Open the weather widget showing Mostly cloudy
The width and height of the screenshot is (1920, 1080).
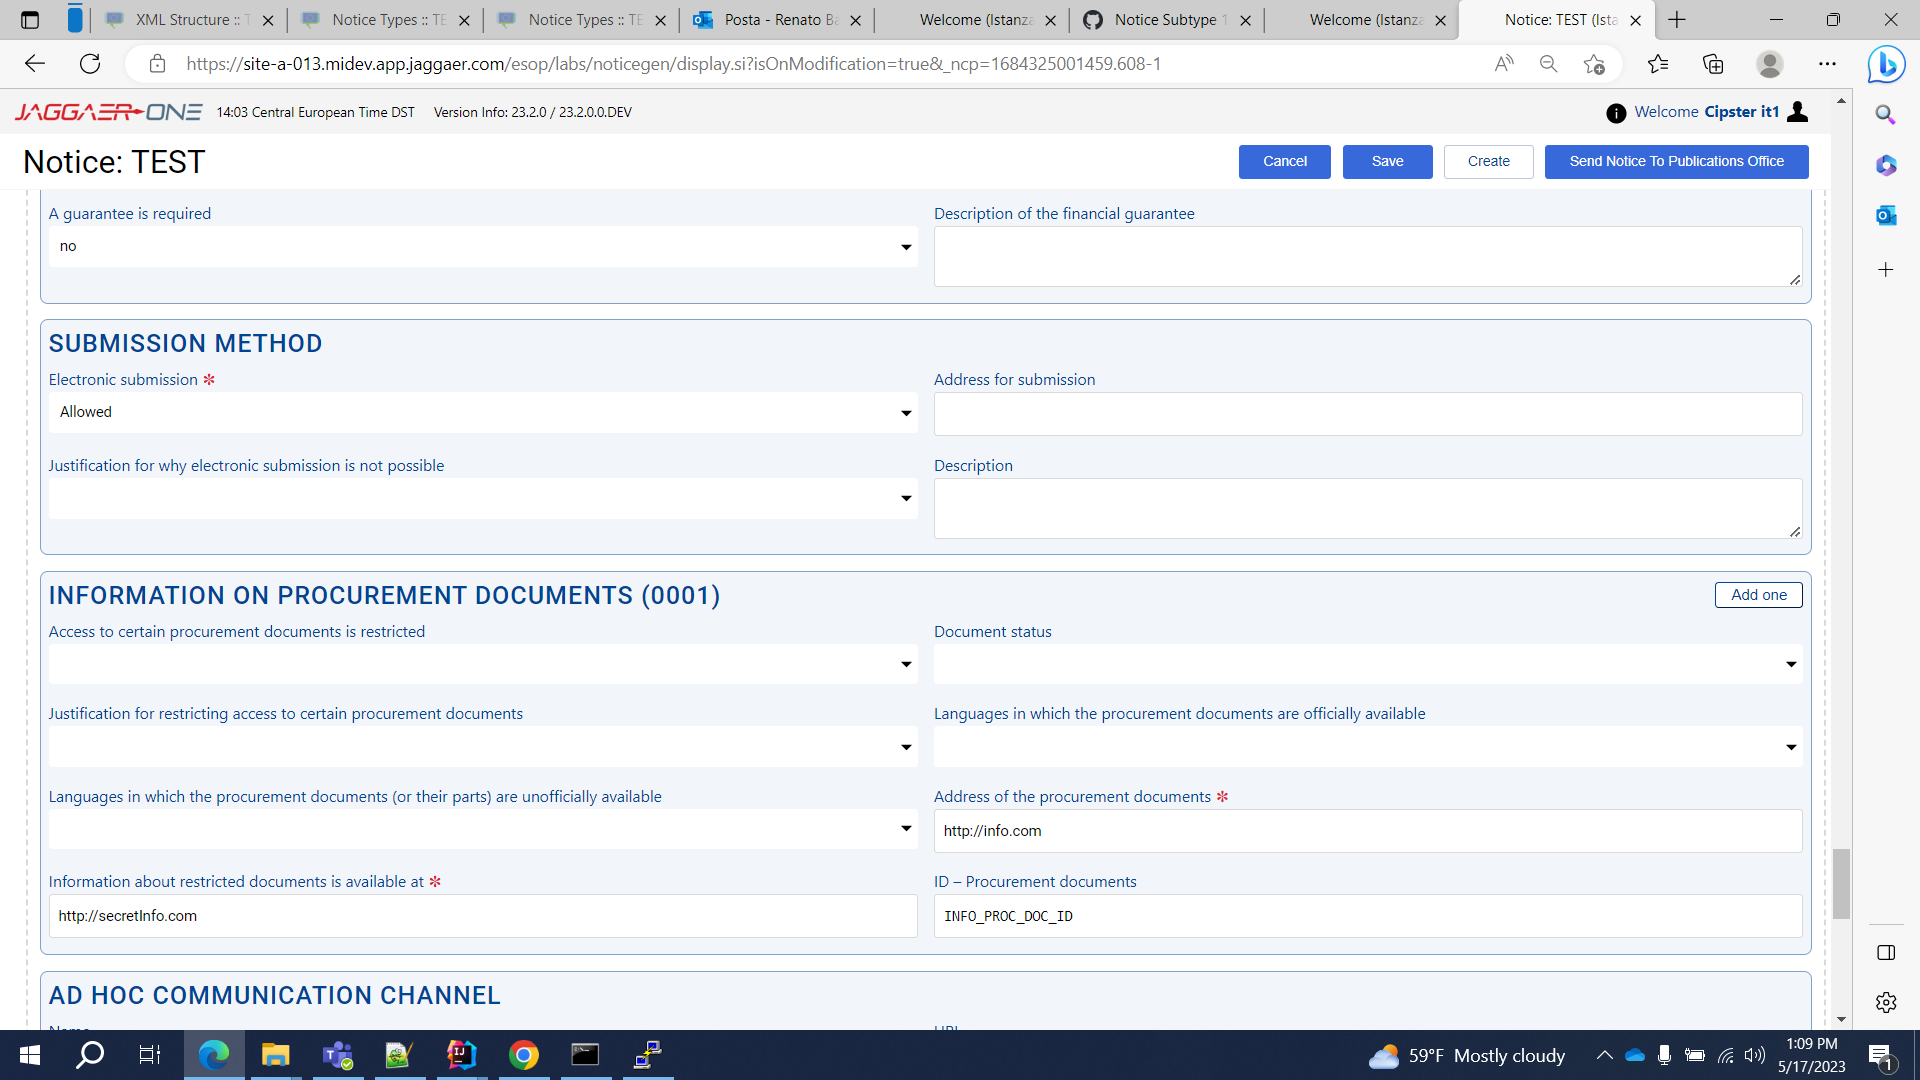pos(1463,1055)
